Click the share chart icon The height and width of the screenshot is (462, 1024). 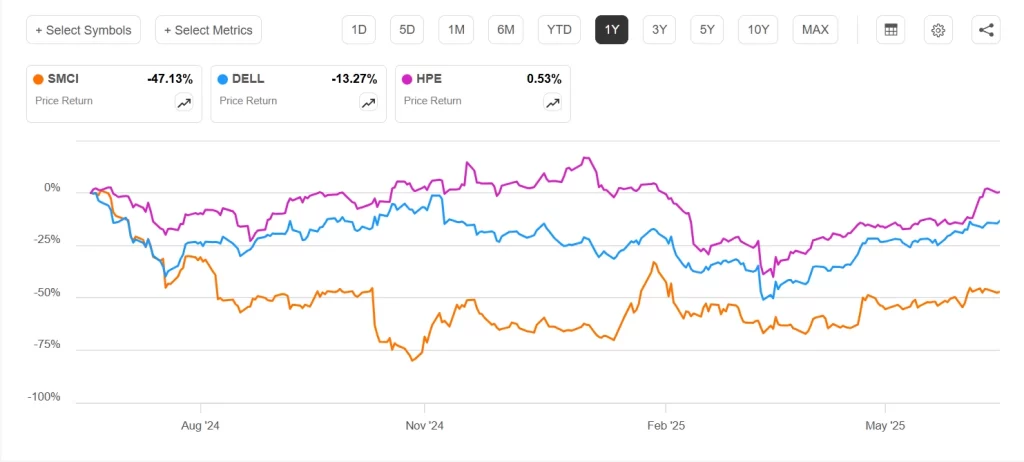click(x=986, y=30)
